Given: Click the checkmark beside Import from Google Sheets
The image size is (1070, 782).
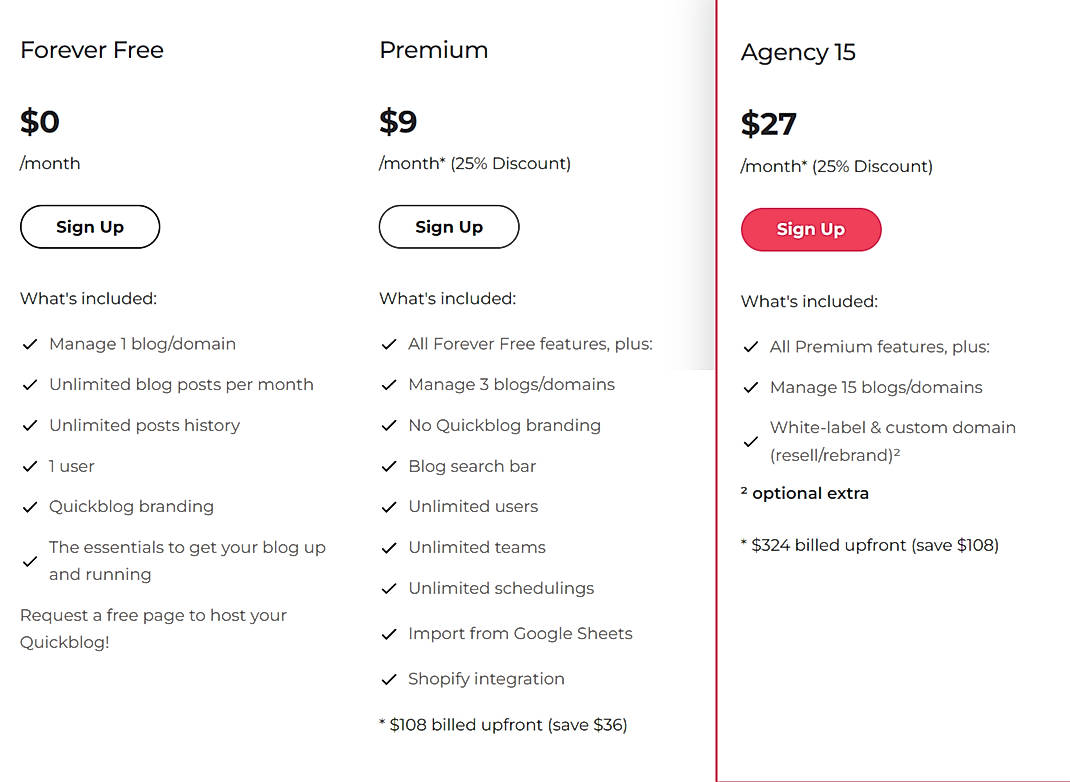Looking at the screenshot, I should tap(389, 634).
